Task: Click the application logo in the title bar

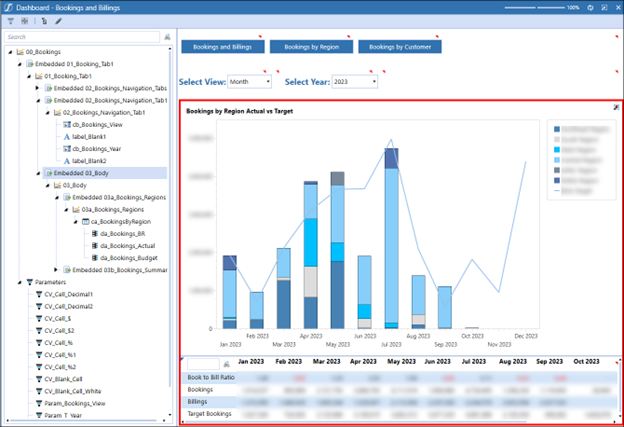Action: (8, 8)
